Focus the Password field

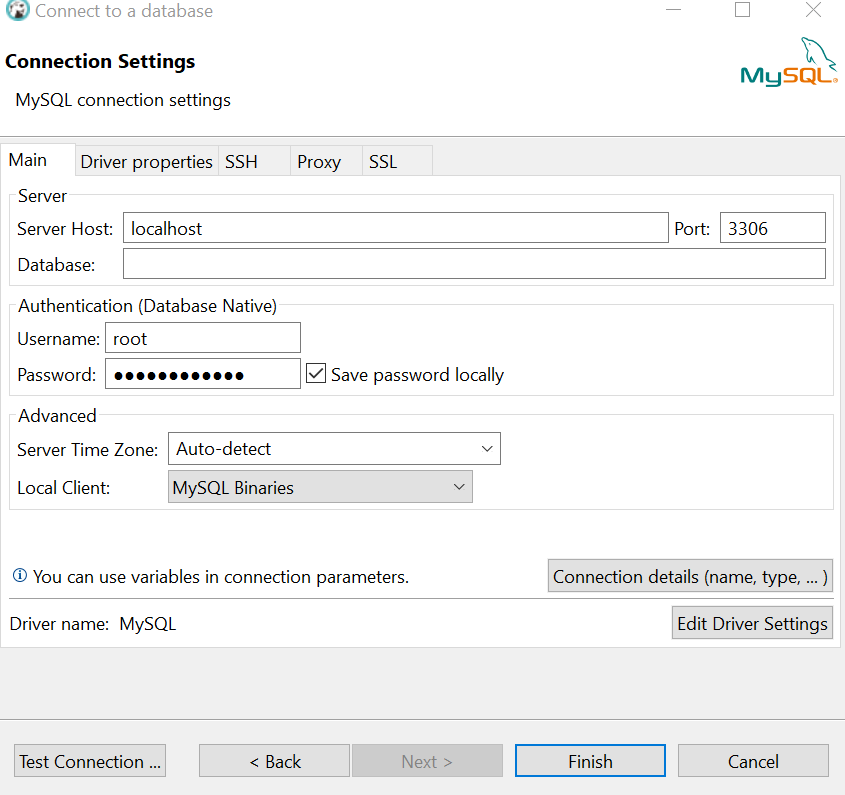[203, 374]
